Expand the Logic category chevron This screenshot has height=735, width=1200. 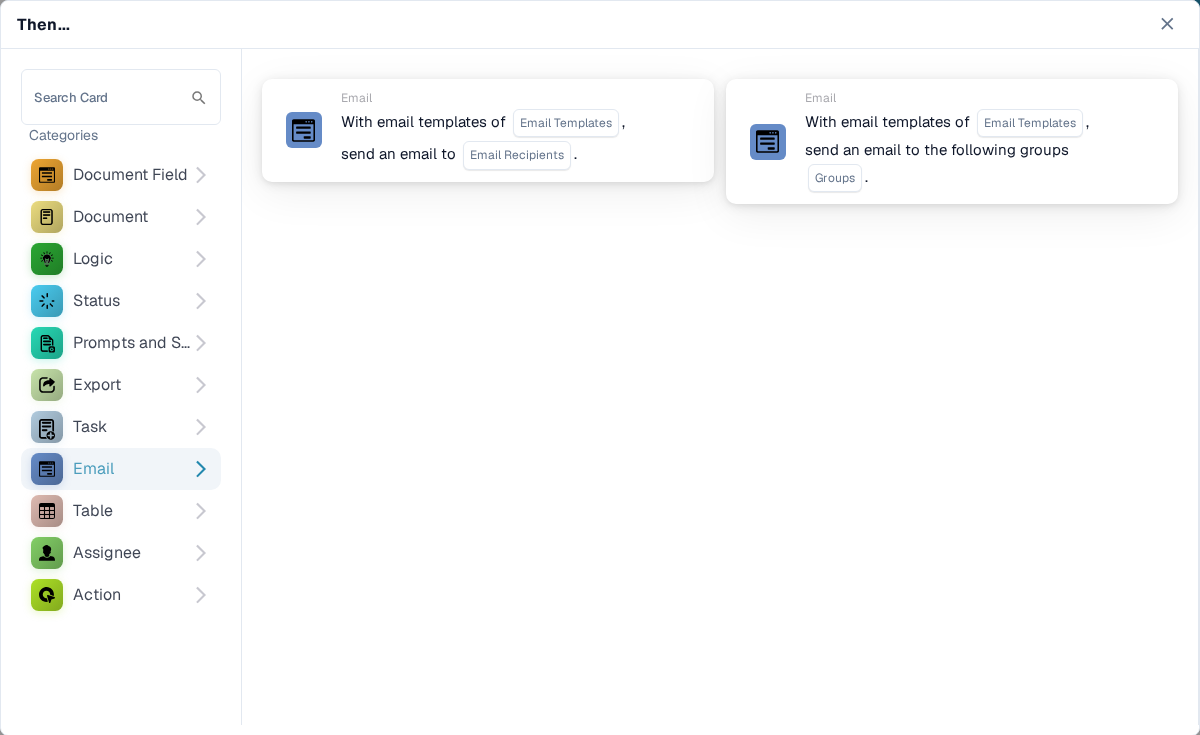[x=201, y=259]
